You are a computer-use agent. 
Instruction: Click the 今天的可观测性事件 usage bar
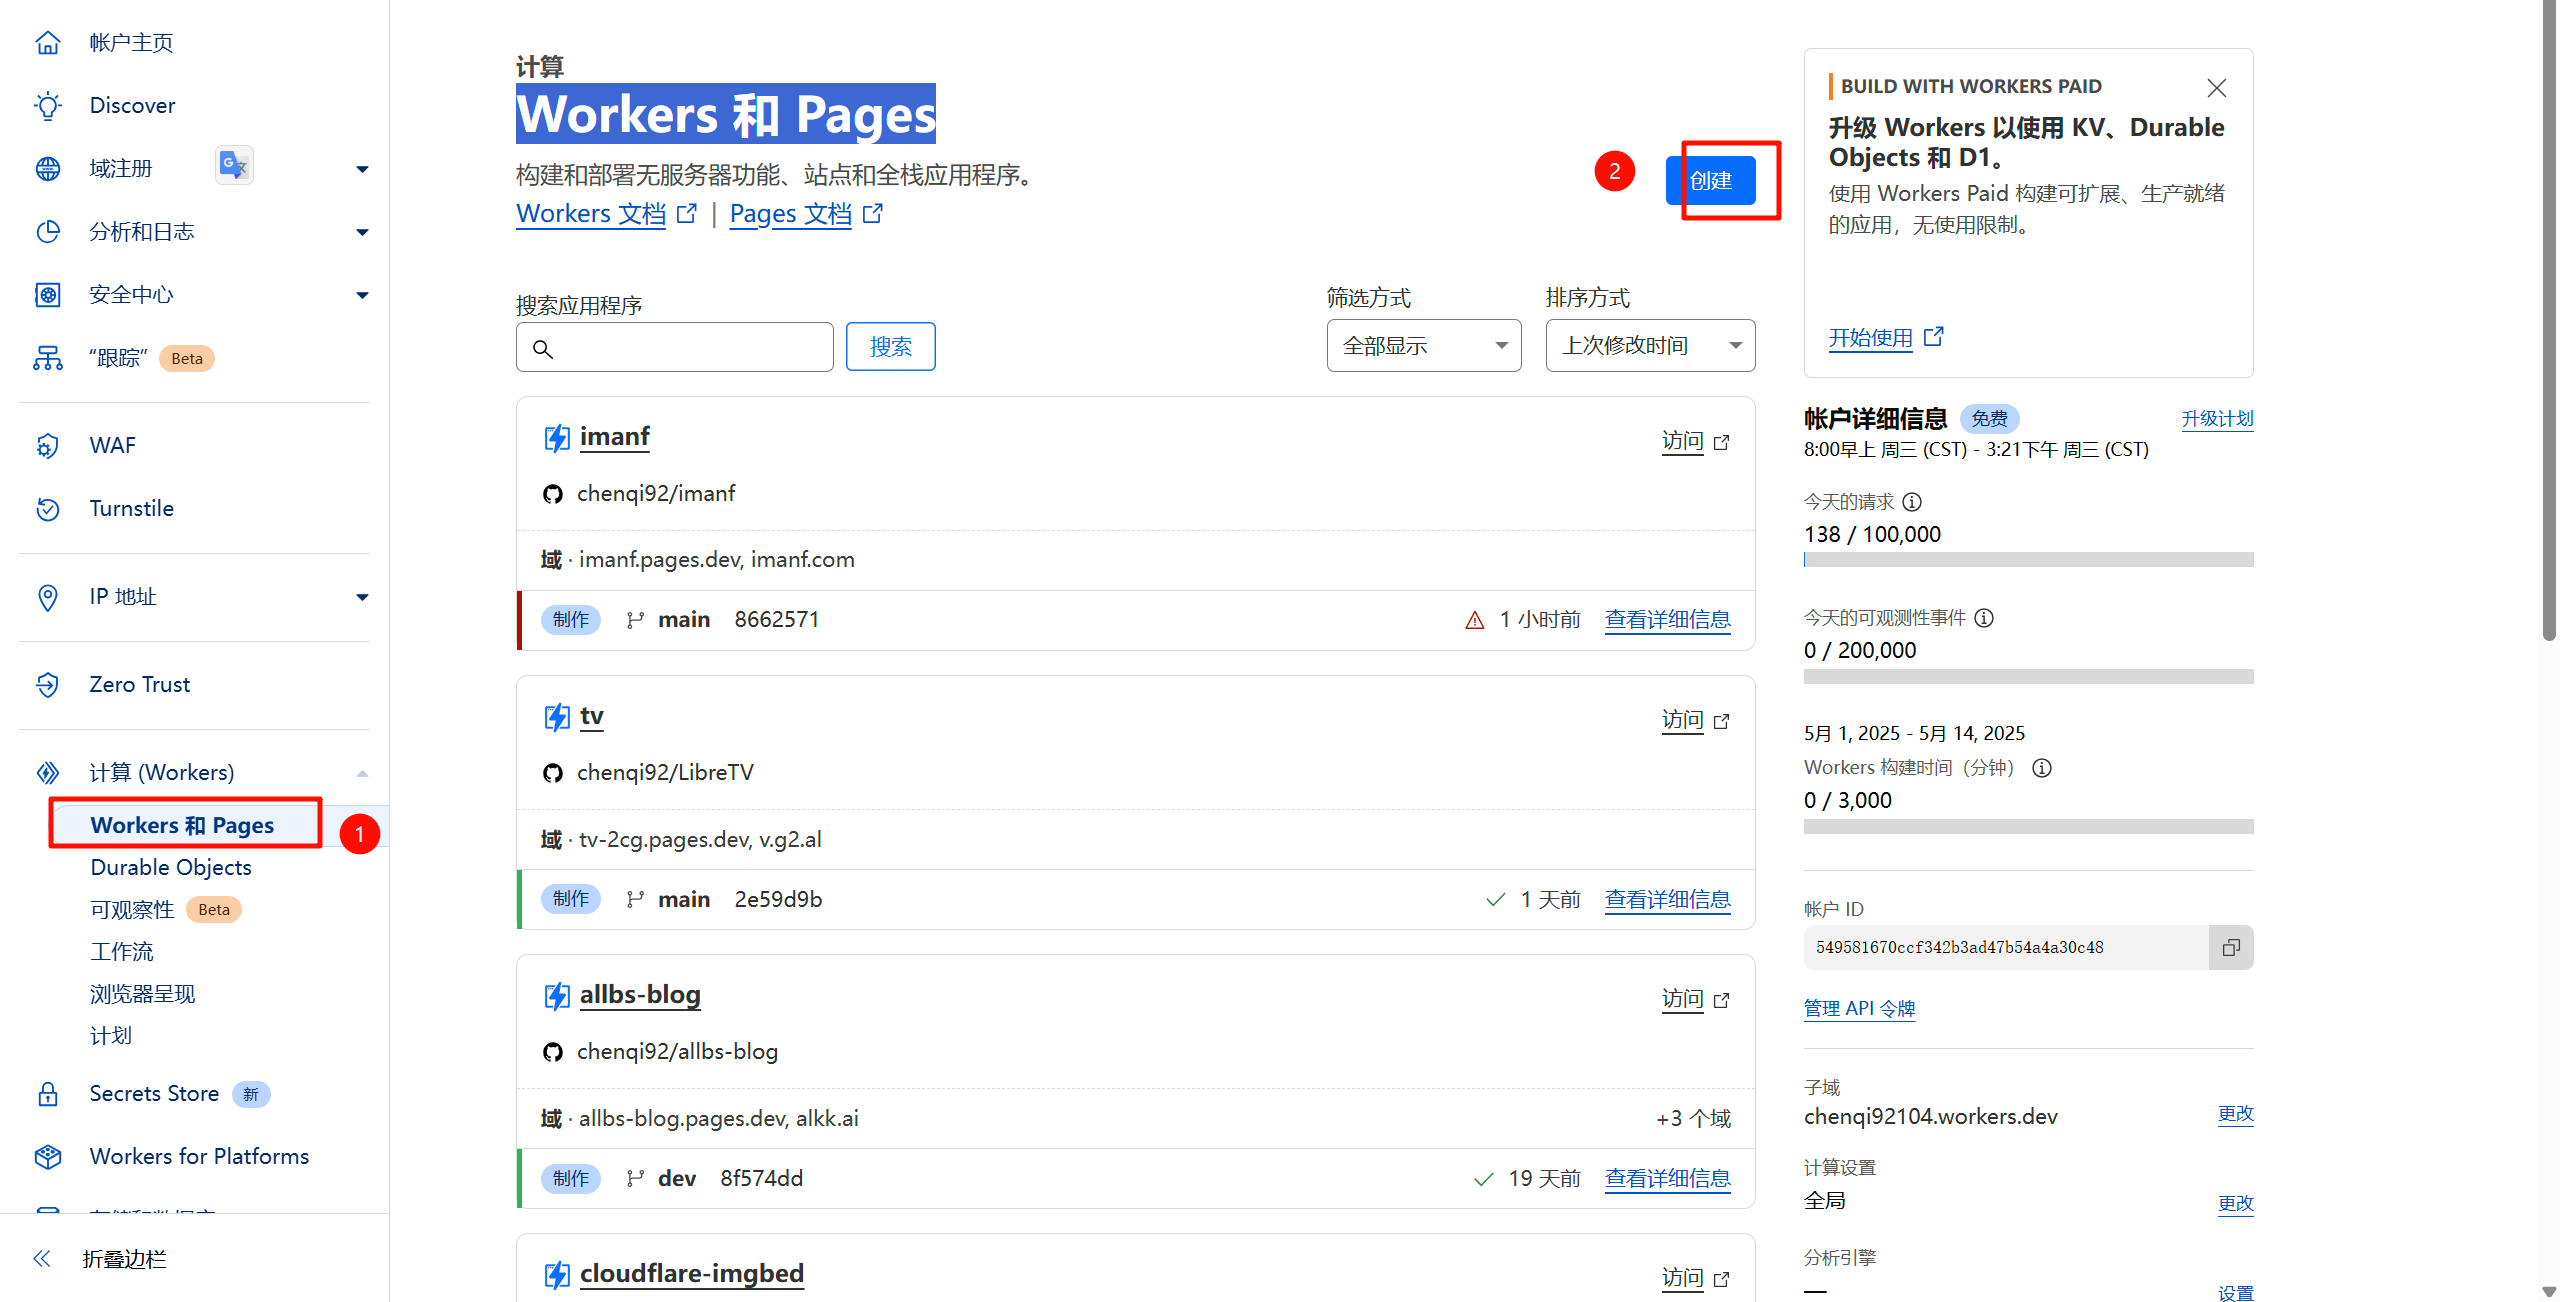coord(2028,677)
